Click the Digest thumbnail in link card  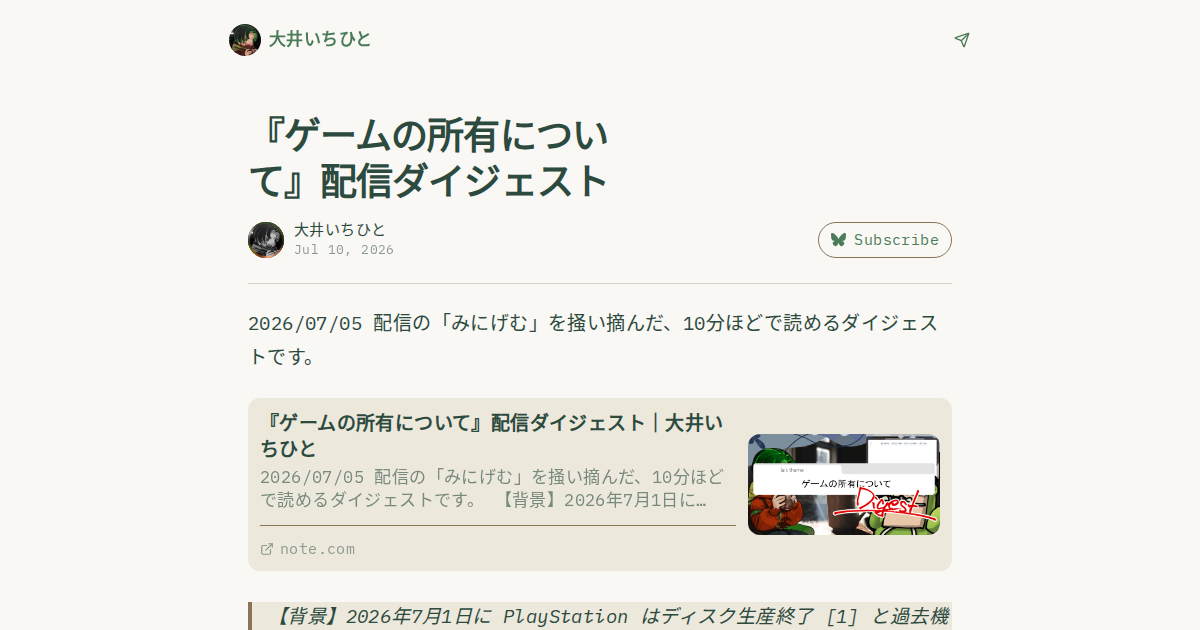[844, 484]
